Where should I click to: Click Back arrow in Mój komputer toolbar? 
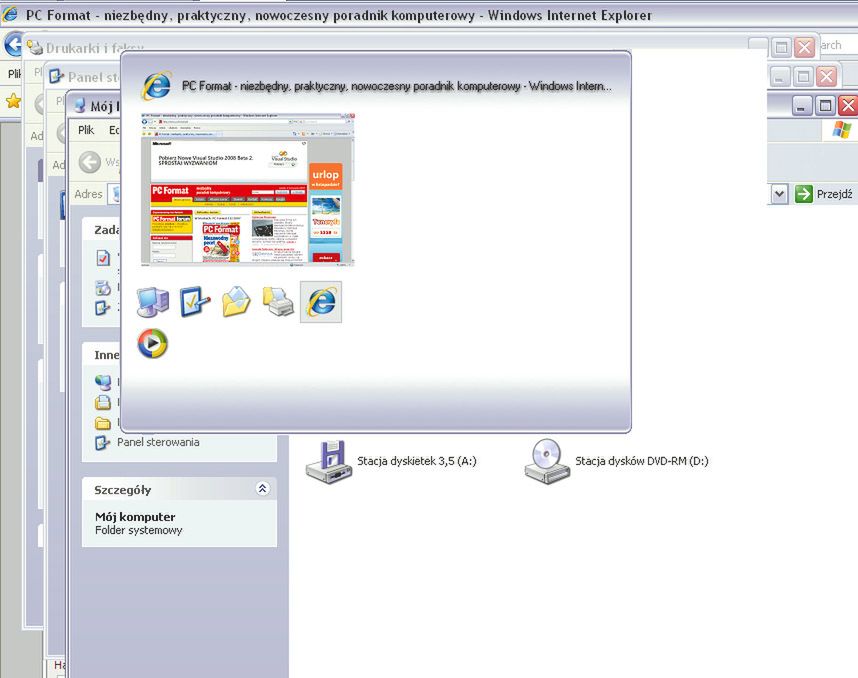[90, 162]
